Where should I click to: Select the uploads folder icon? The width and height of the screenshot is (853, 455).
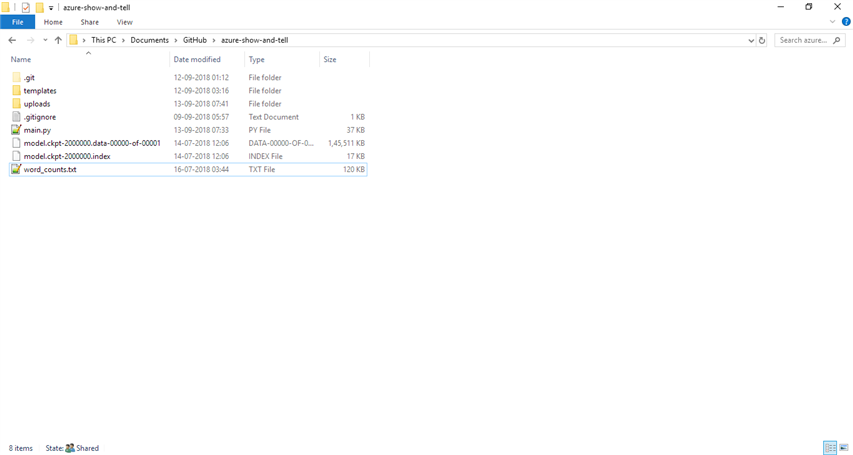tap(16, 103)
